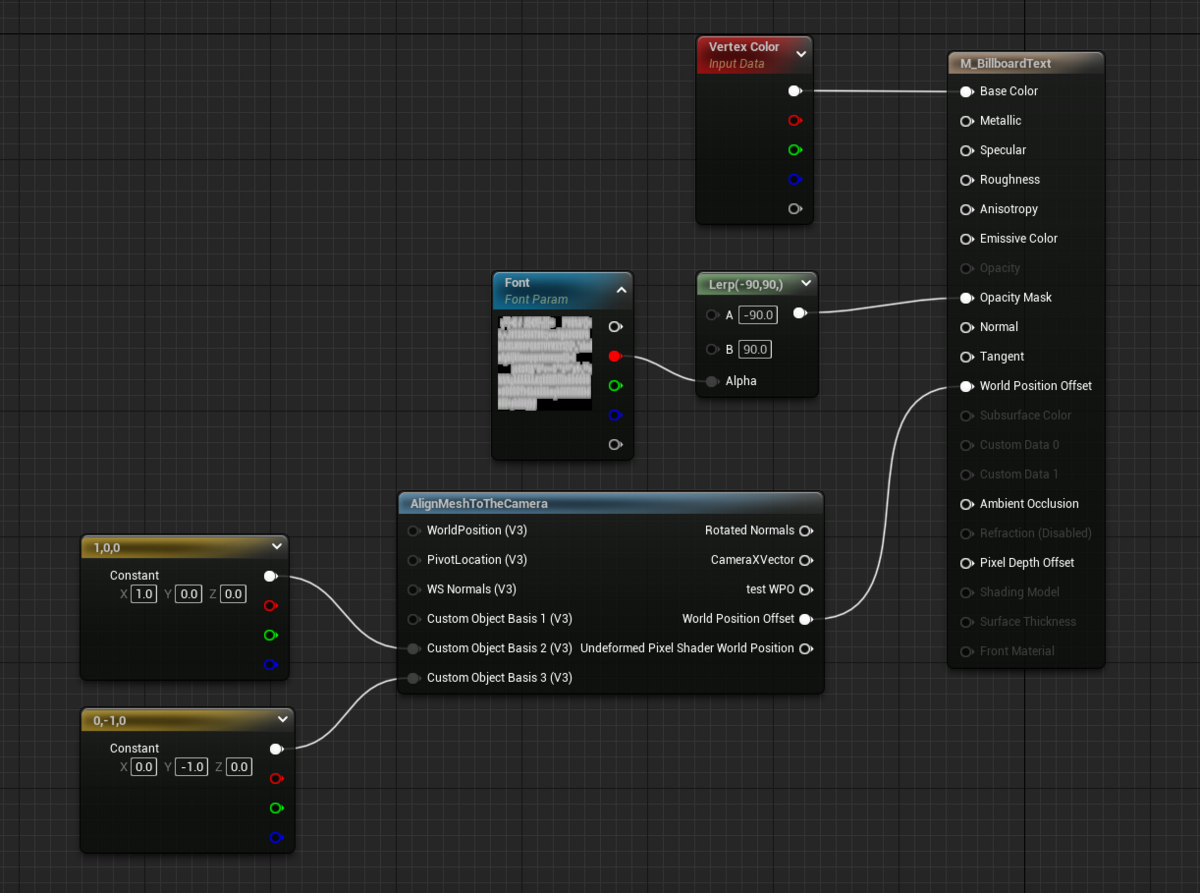This screenshot has height=893, width=1200.
Task: Click the Y value field showing -1.0
Action: click(190, 766)
